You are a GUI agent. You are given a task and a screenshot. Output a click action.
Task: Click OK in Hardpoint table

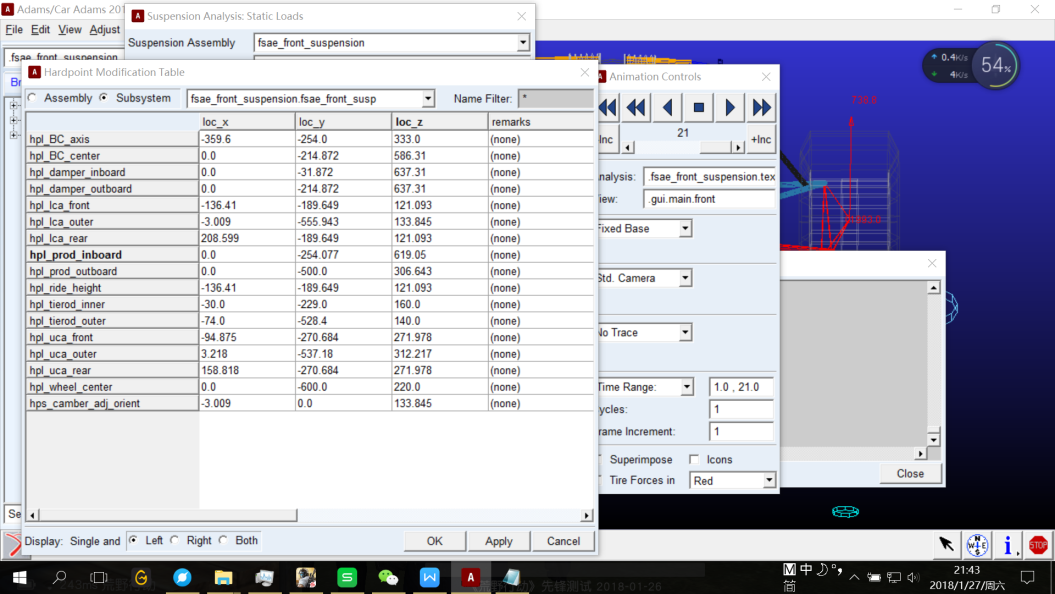[x=435, y=541]
